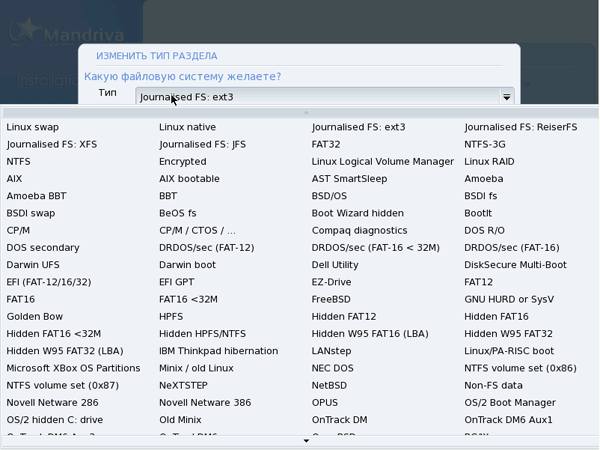Choose NEC DOS
600x450 pixels.
(333, 368)
